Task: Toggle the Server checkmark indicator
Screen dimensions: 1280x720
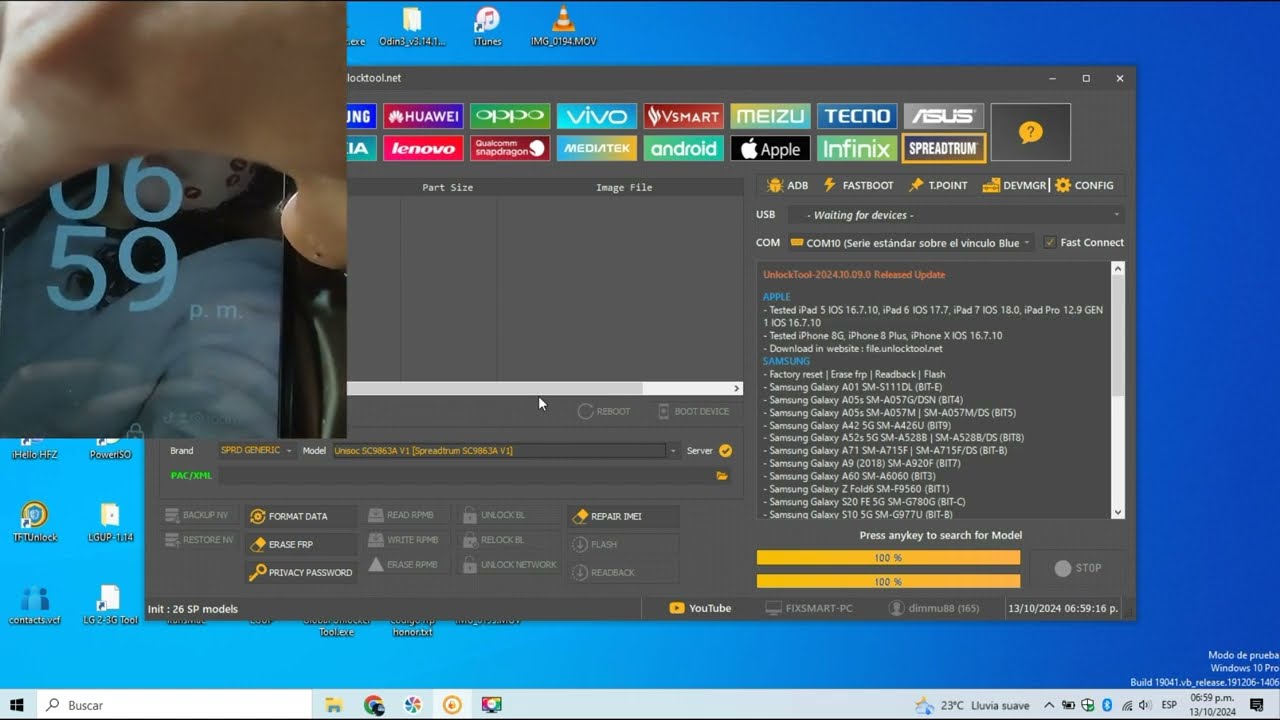Action: [725, 451]
